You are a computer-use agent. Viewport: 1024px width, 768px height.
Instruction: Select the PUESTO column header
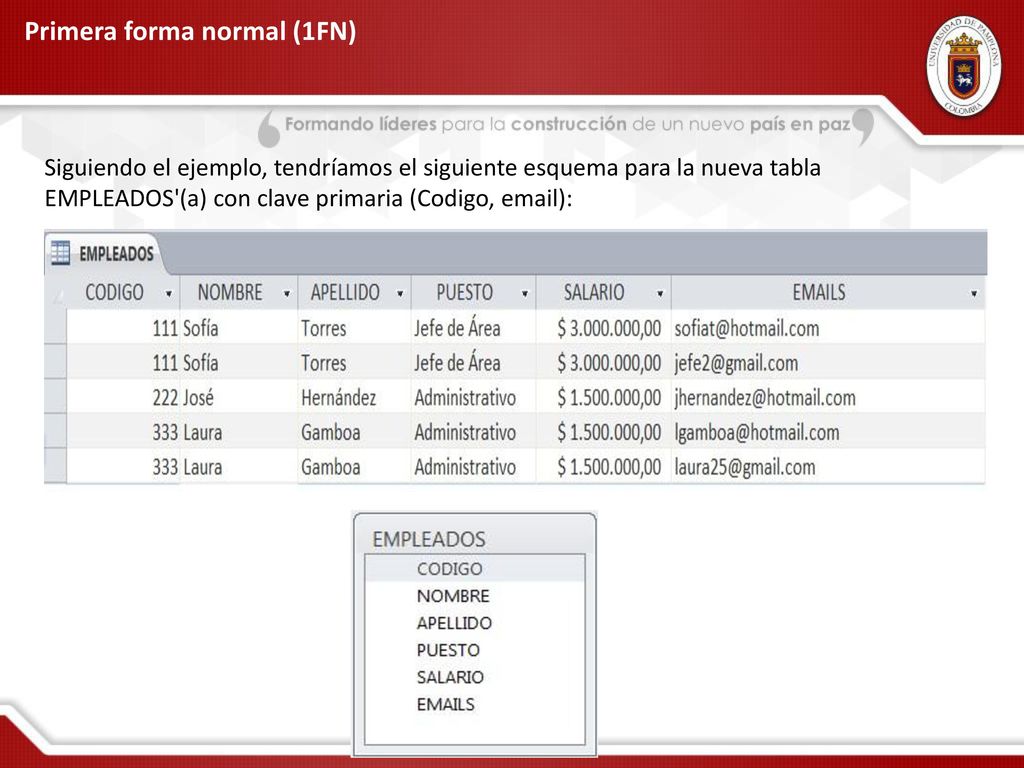tap(474, 293)
